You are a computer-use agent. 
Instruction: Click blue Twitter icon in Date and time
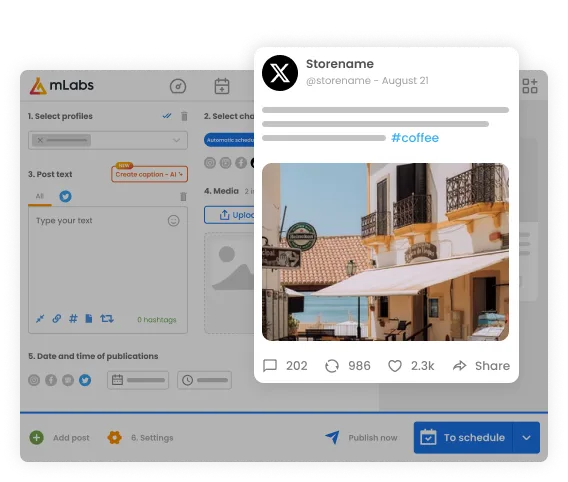pyautogui.click(x=85, y=380)
